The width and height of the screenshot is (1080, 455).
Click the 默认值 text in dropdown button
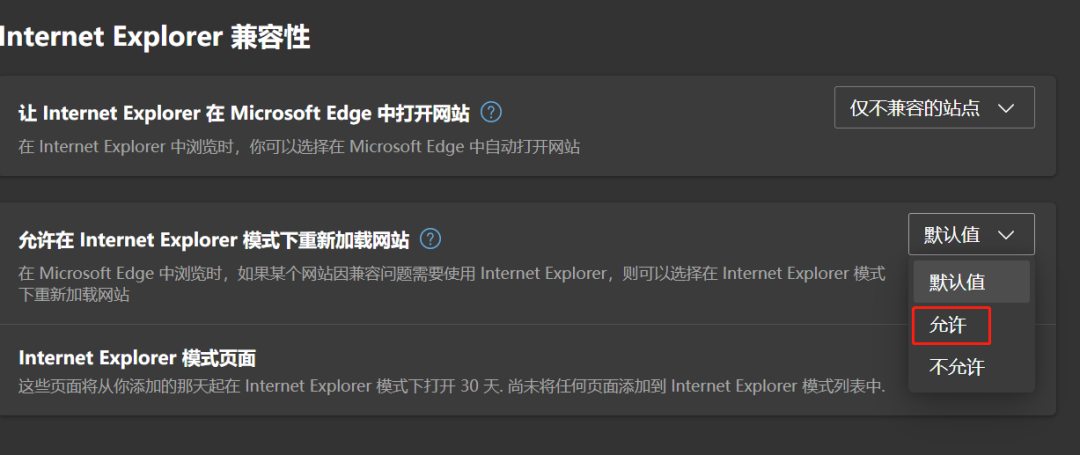952,235
